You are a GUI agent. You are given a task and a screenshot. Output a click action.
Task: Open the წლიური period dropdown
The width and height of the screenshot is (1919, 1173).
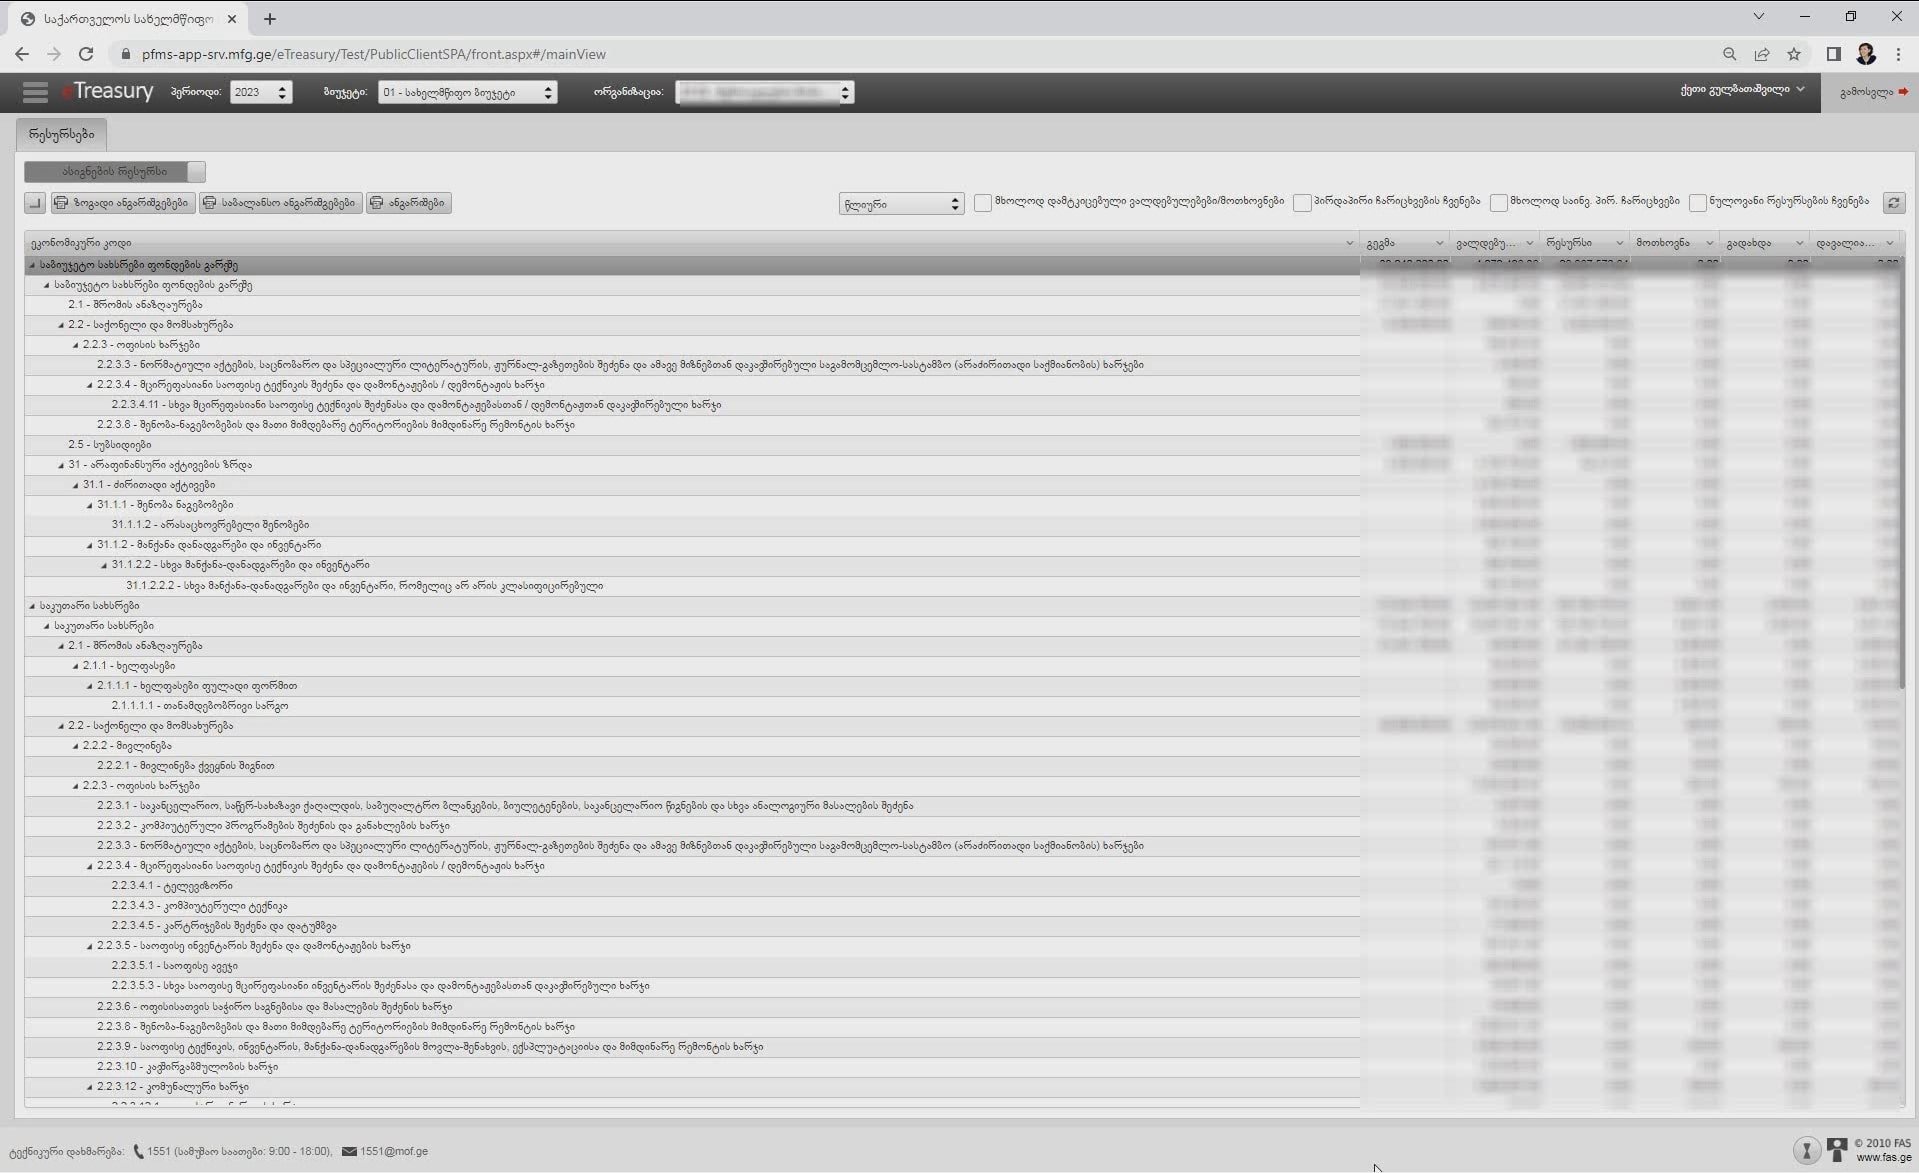tap(901, 204)
